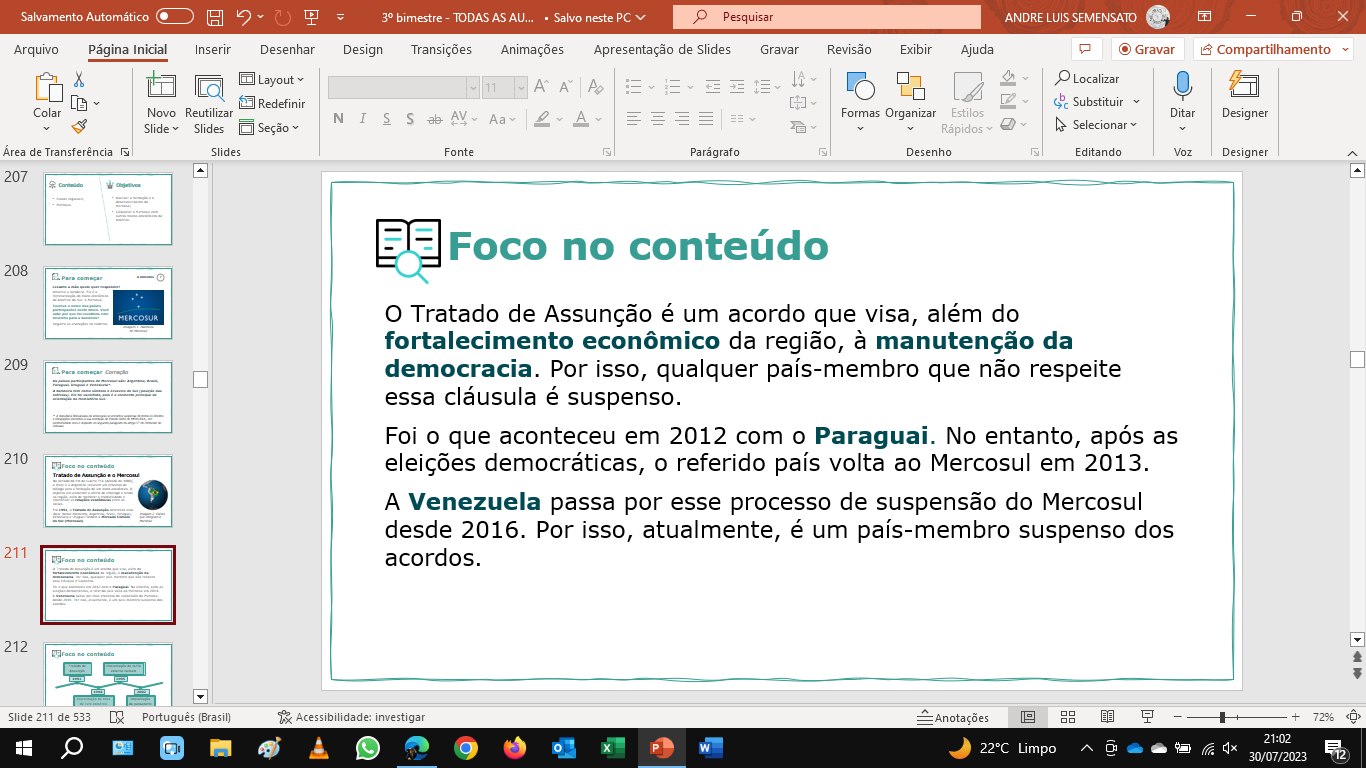The image size is (1366, 768).
Task: Click the shape fill paint bucket icon
Action: [1008, 78]
